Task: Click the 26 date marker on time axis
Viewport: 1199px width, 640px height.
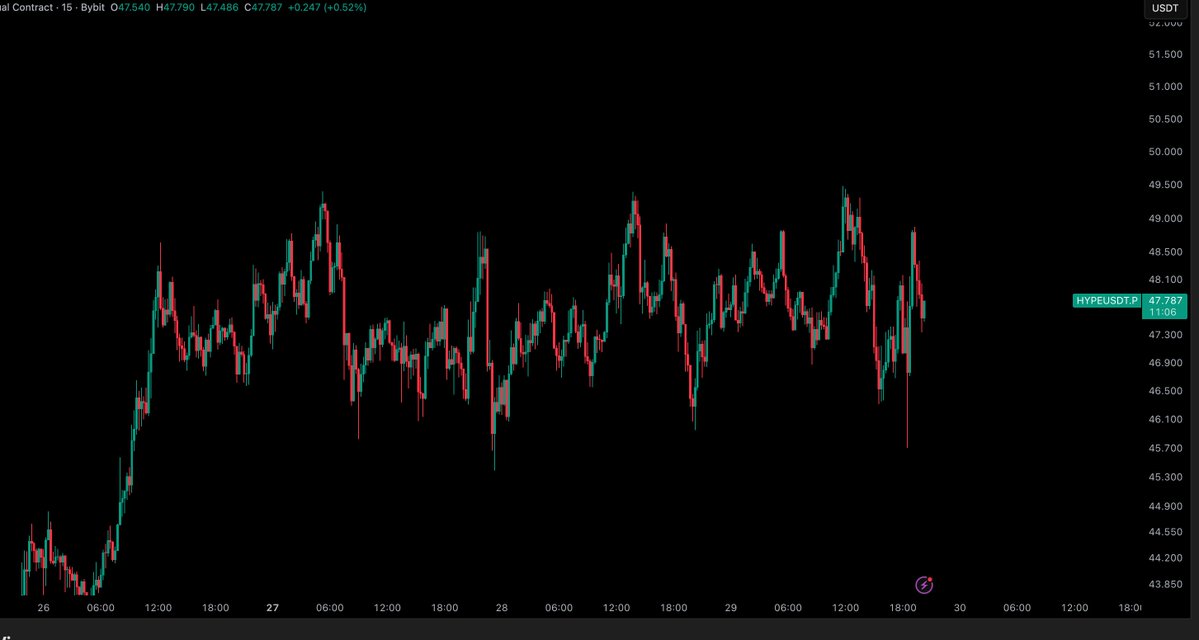Action: [x=43, y=607]
